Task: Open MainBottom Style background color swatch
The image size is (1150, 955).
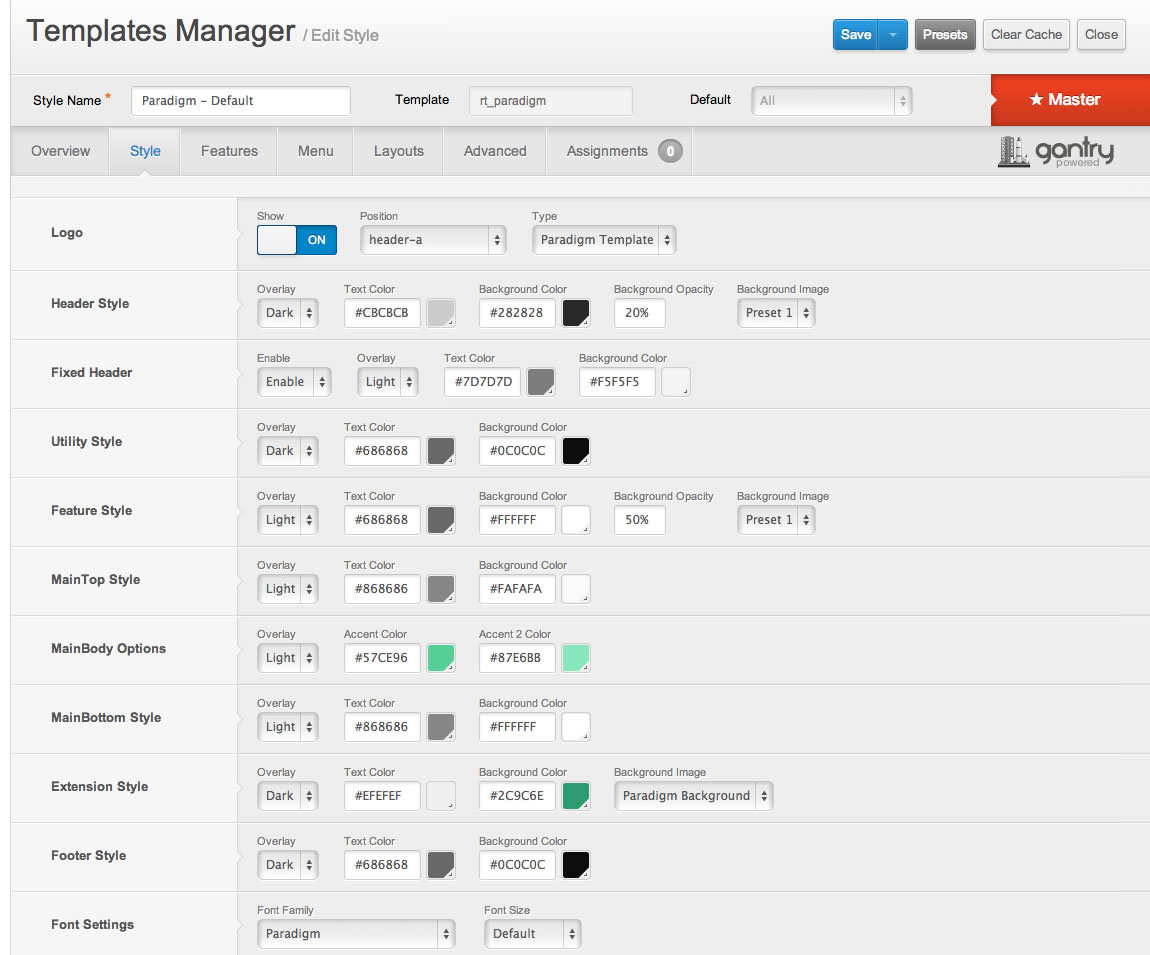Action: 576,726
